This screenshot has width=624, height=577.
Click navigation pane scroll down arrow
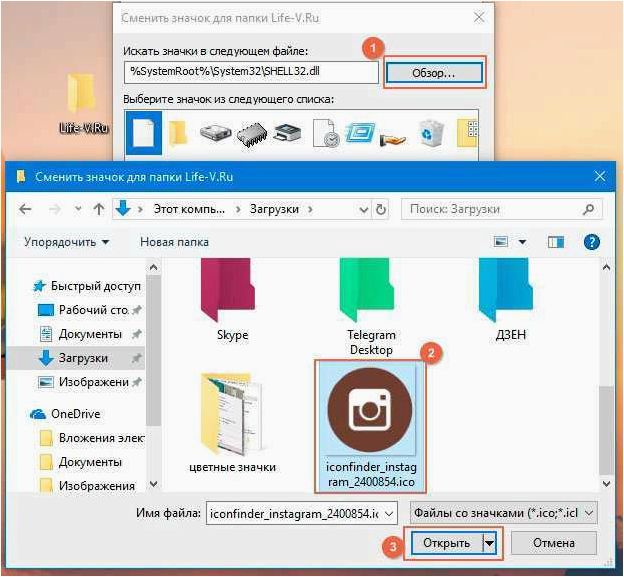coord(153,484)
